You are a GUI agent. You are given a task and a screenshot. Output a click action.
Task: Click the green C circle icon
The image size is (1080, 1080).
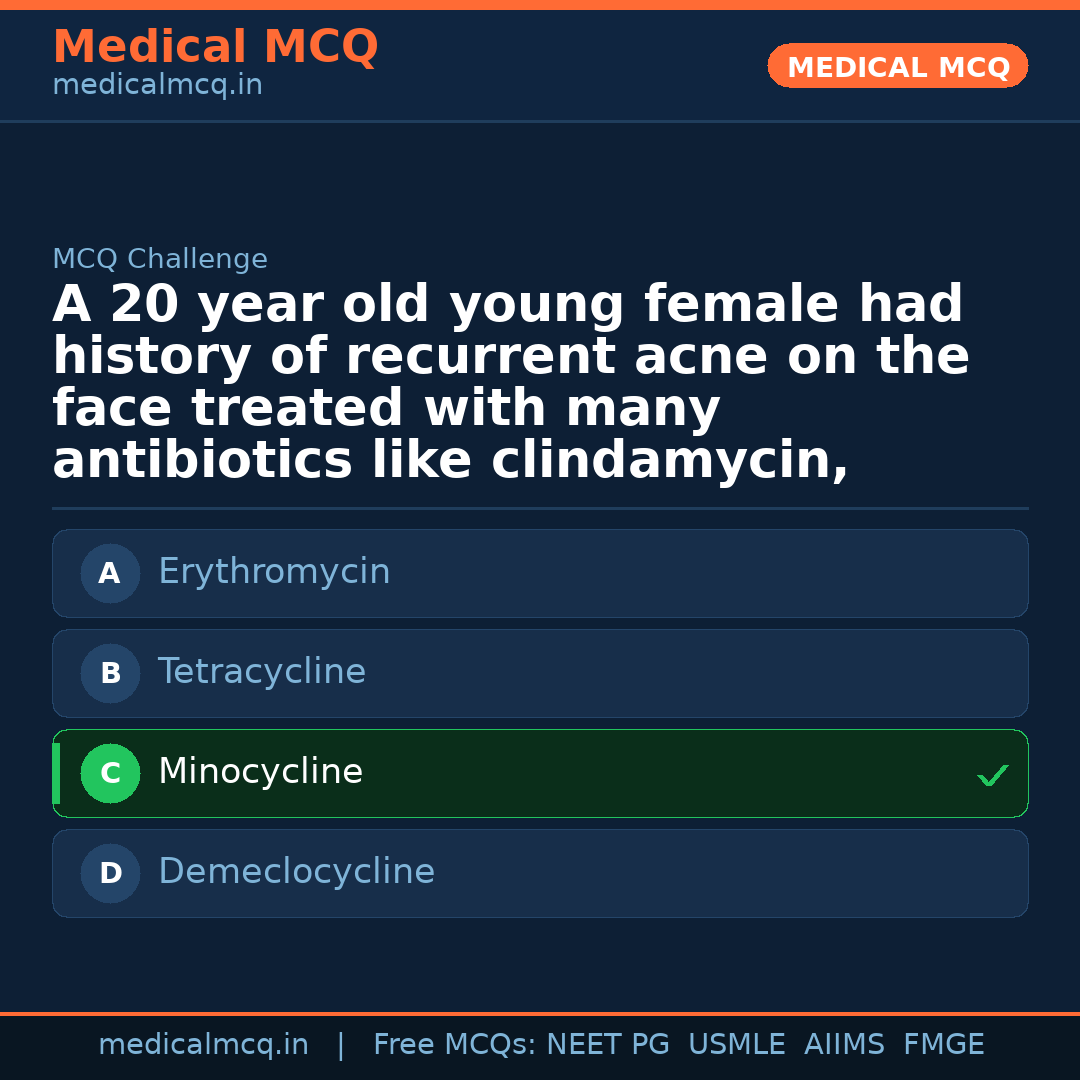click(x=110, y=774)
